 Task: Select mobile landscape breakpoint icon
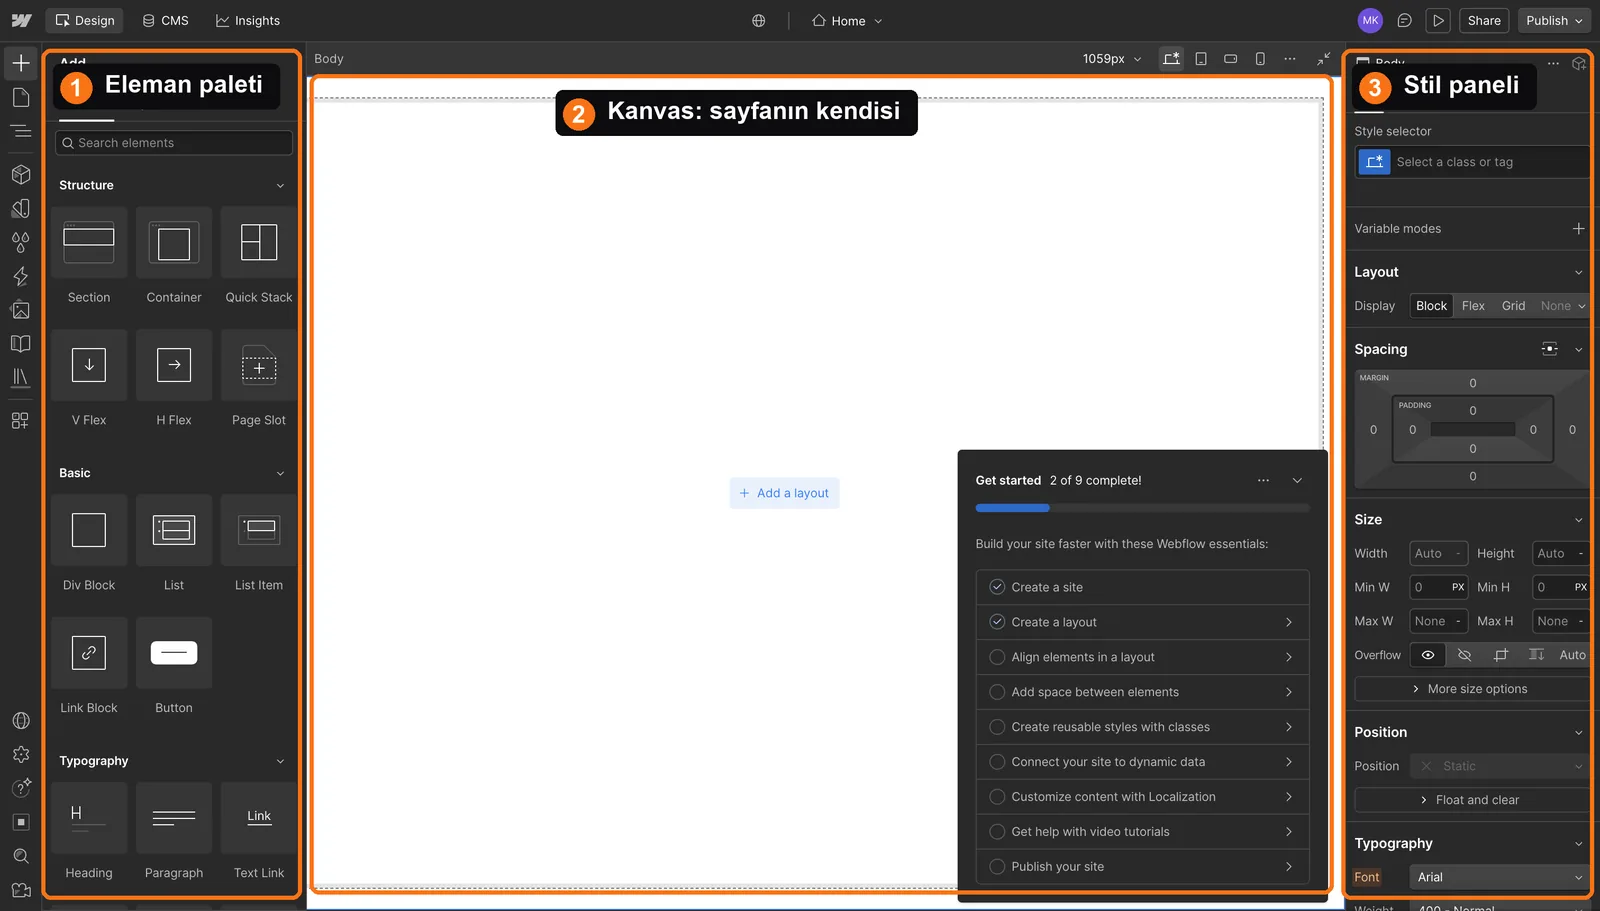tap(1230, 59)
